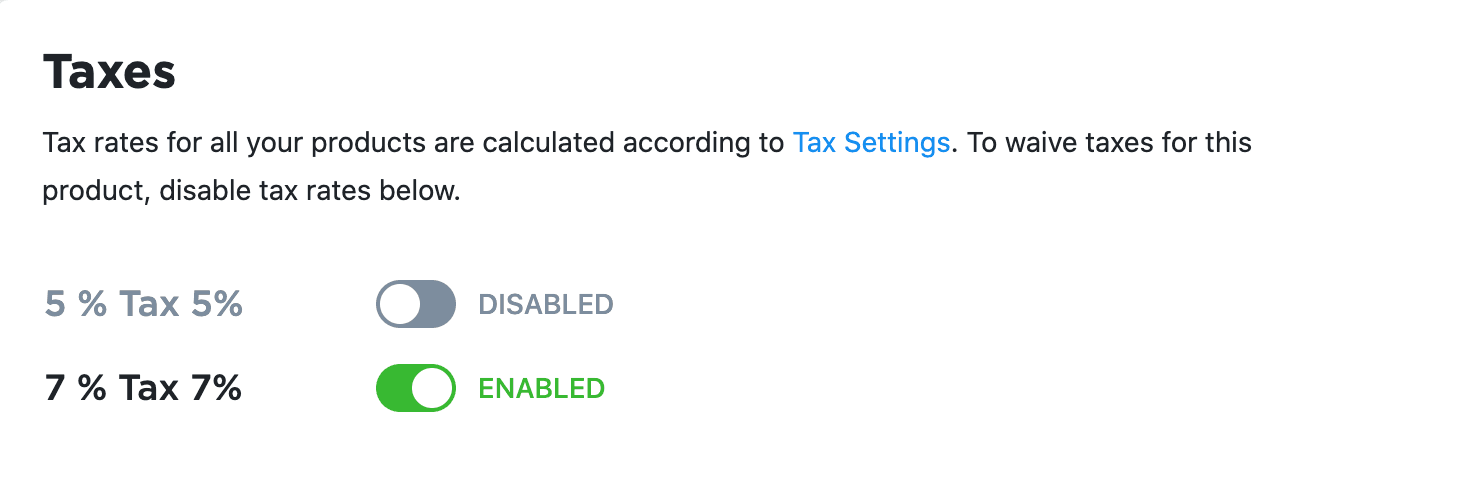Viewport: 1462px width, 498px height.
Task: Turn on the gray 5% tax switch
Action: pos(415,304)
